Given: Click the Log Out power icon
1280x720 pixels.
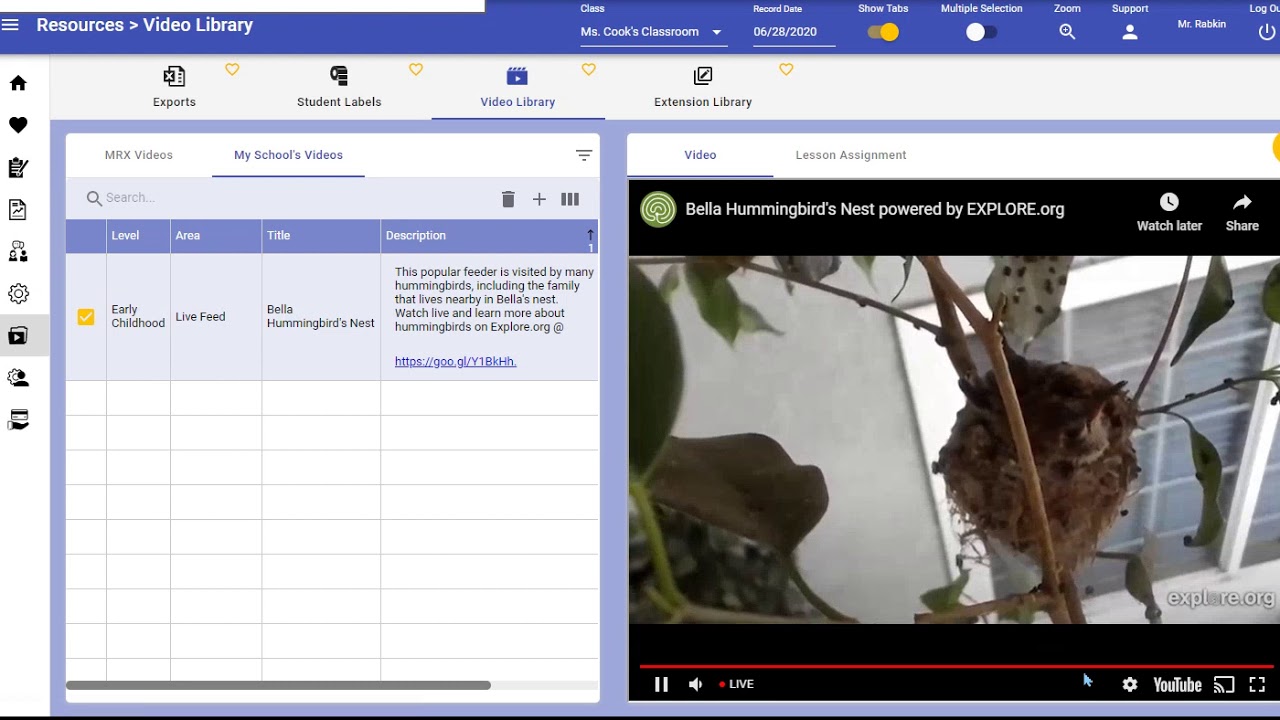Looking at the screenshot, I should tap(1266, 32).
